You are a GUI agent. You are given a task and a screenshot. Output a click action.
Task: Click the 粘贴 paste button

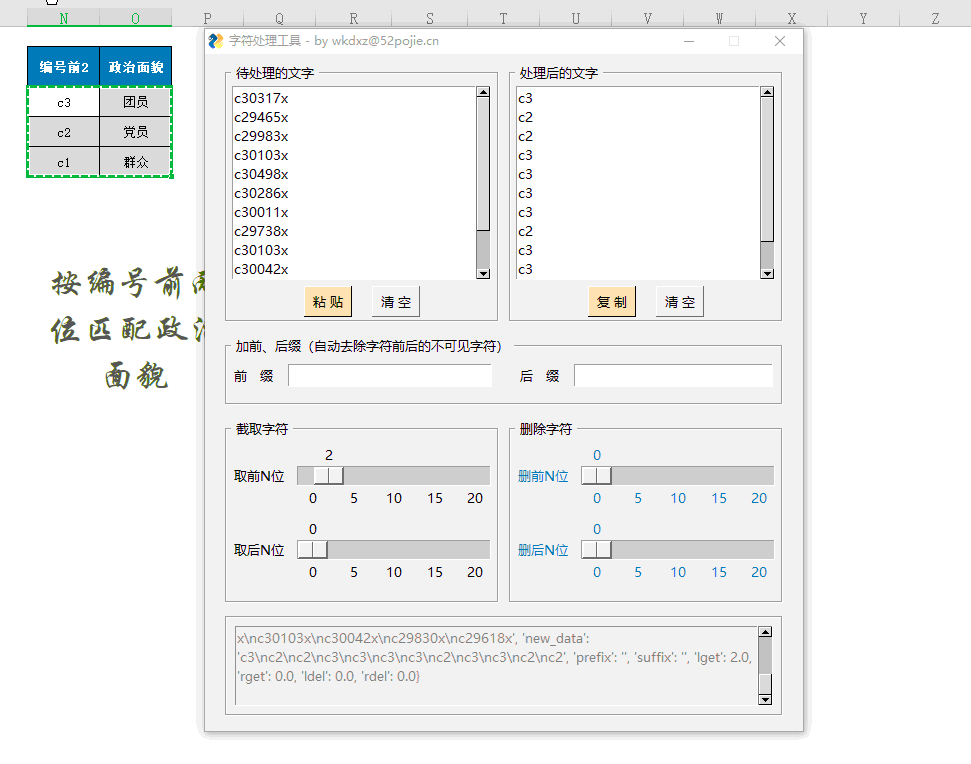point(326,301)
